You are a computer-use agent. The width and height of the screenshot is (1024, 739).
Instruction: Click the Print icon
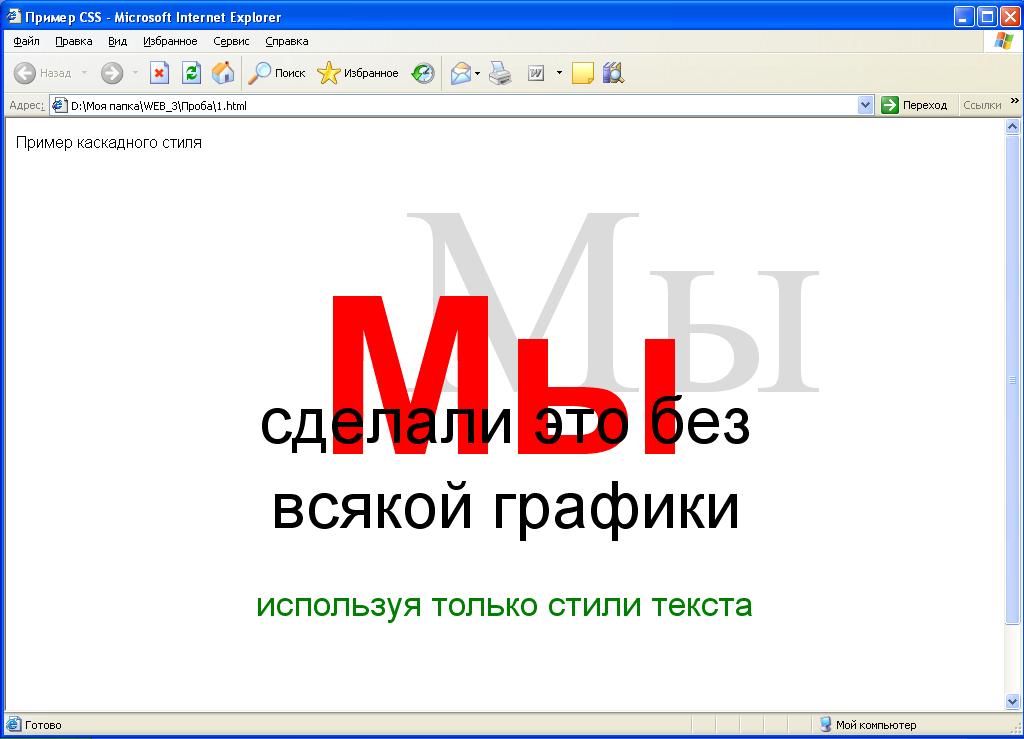pyautogui.click(x=500, y=73)
